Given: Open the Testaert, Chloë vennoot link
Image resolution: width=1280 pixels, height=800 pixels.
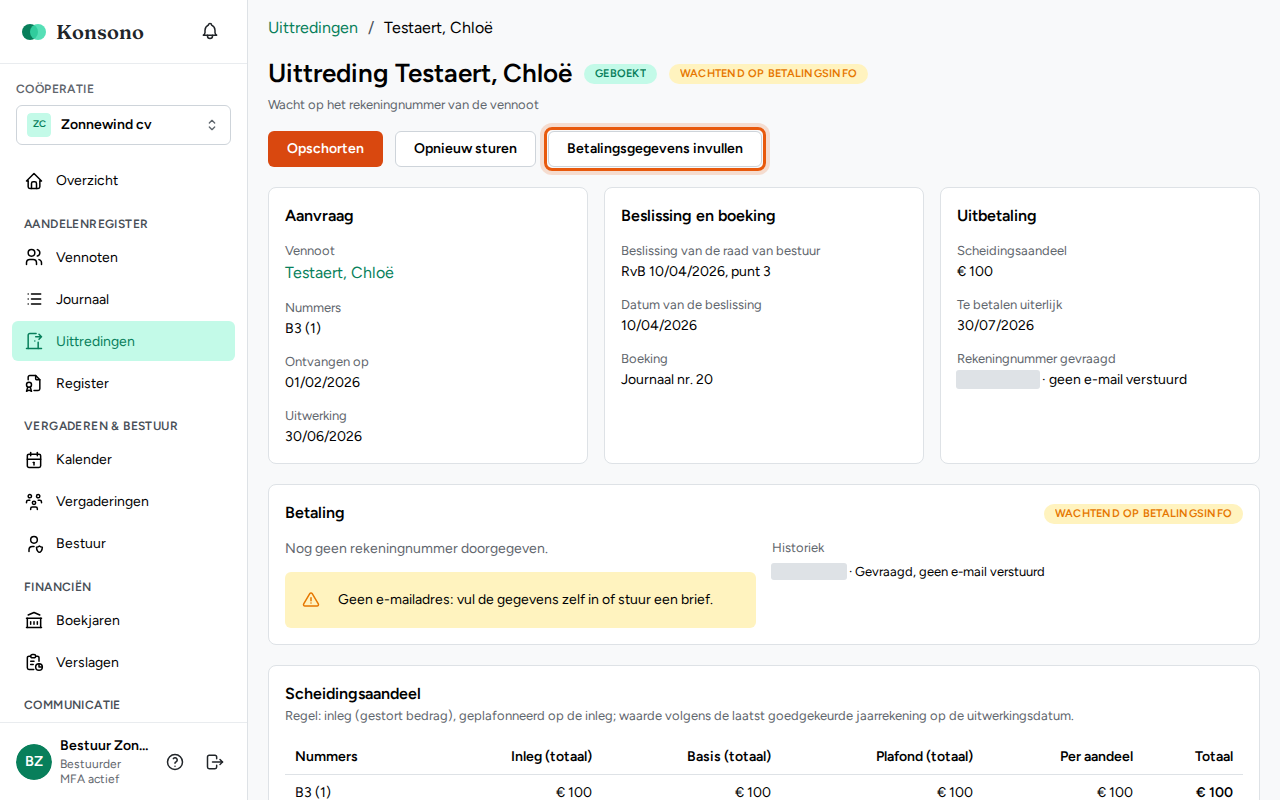Looking at the screenshot, I should click(x=339, y=273).
